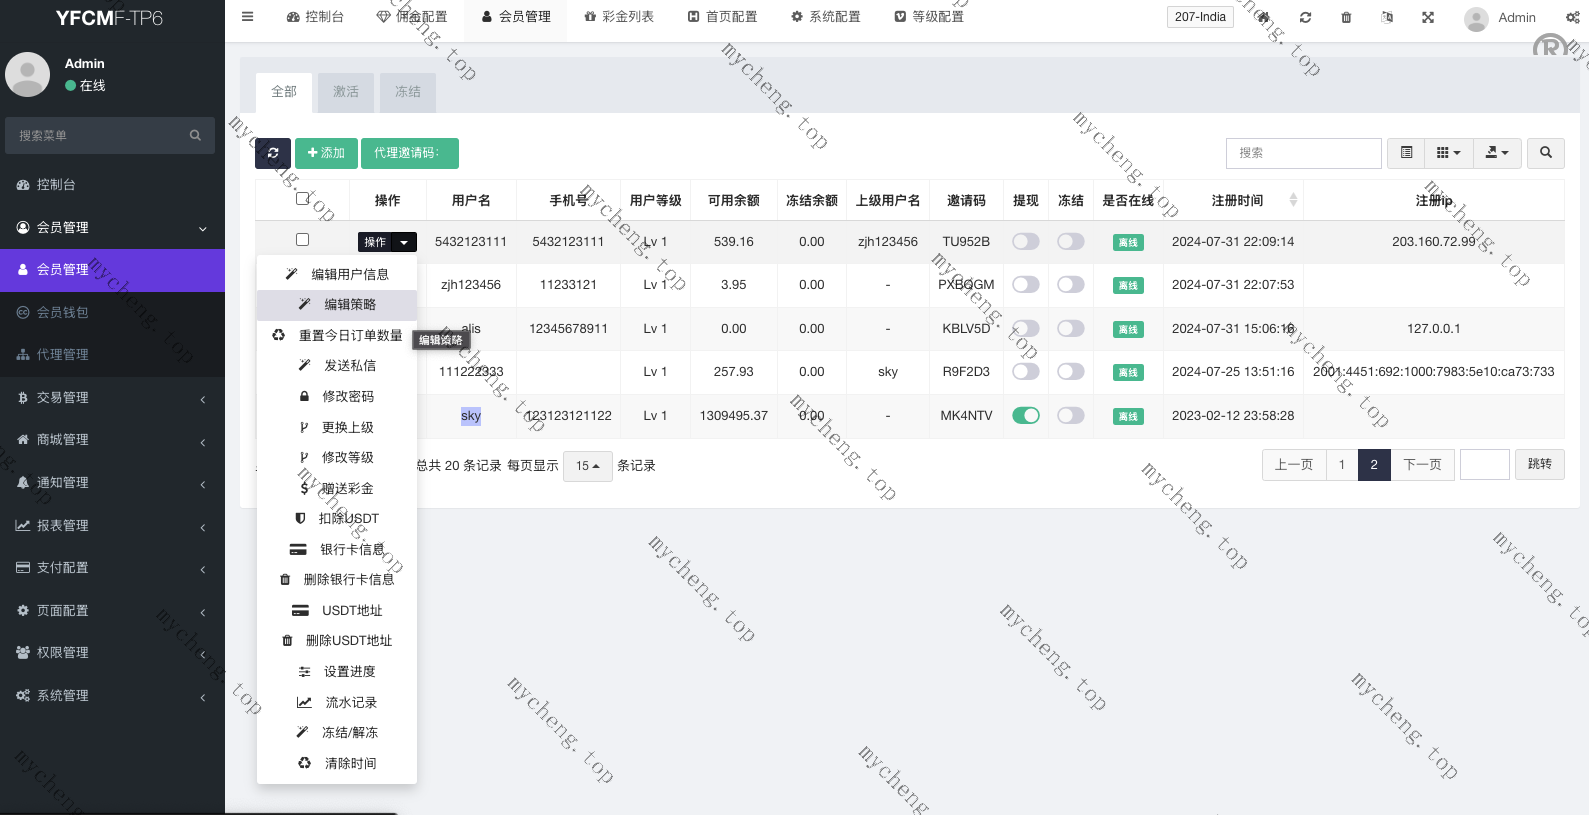Switch table view with list toggle icon
The width and height of the screenshot is (1589, 815).
click(x=1406, y=153)
